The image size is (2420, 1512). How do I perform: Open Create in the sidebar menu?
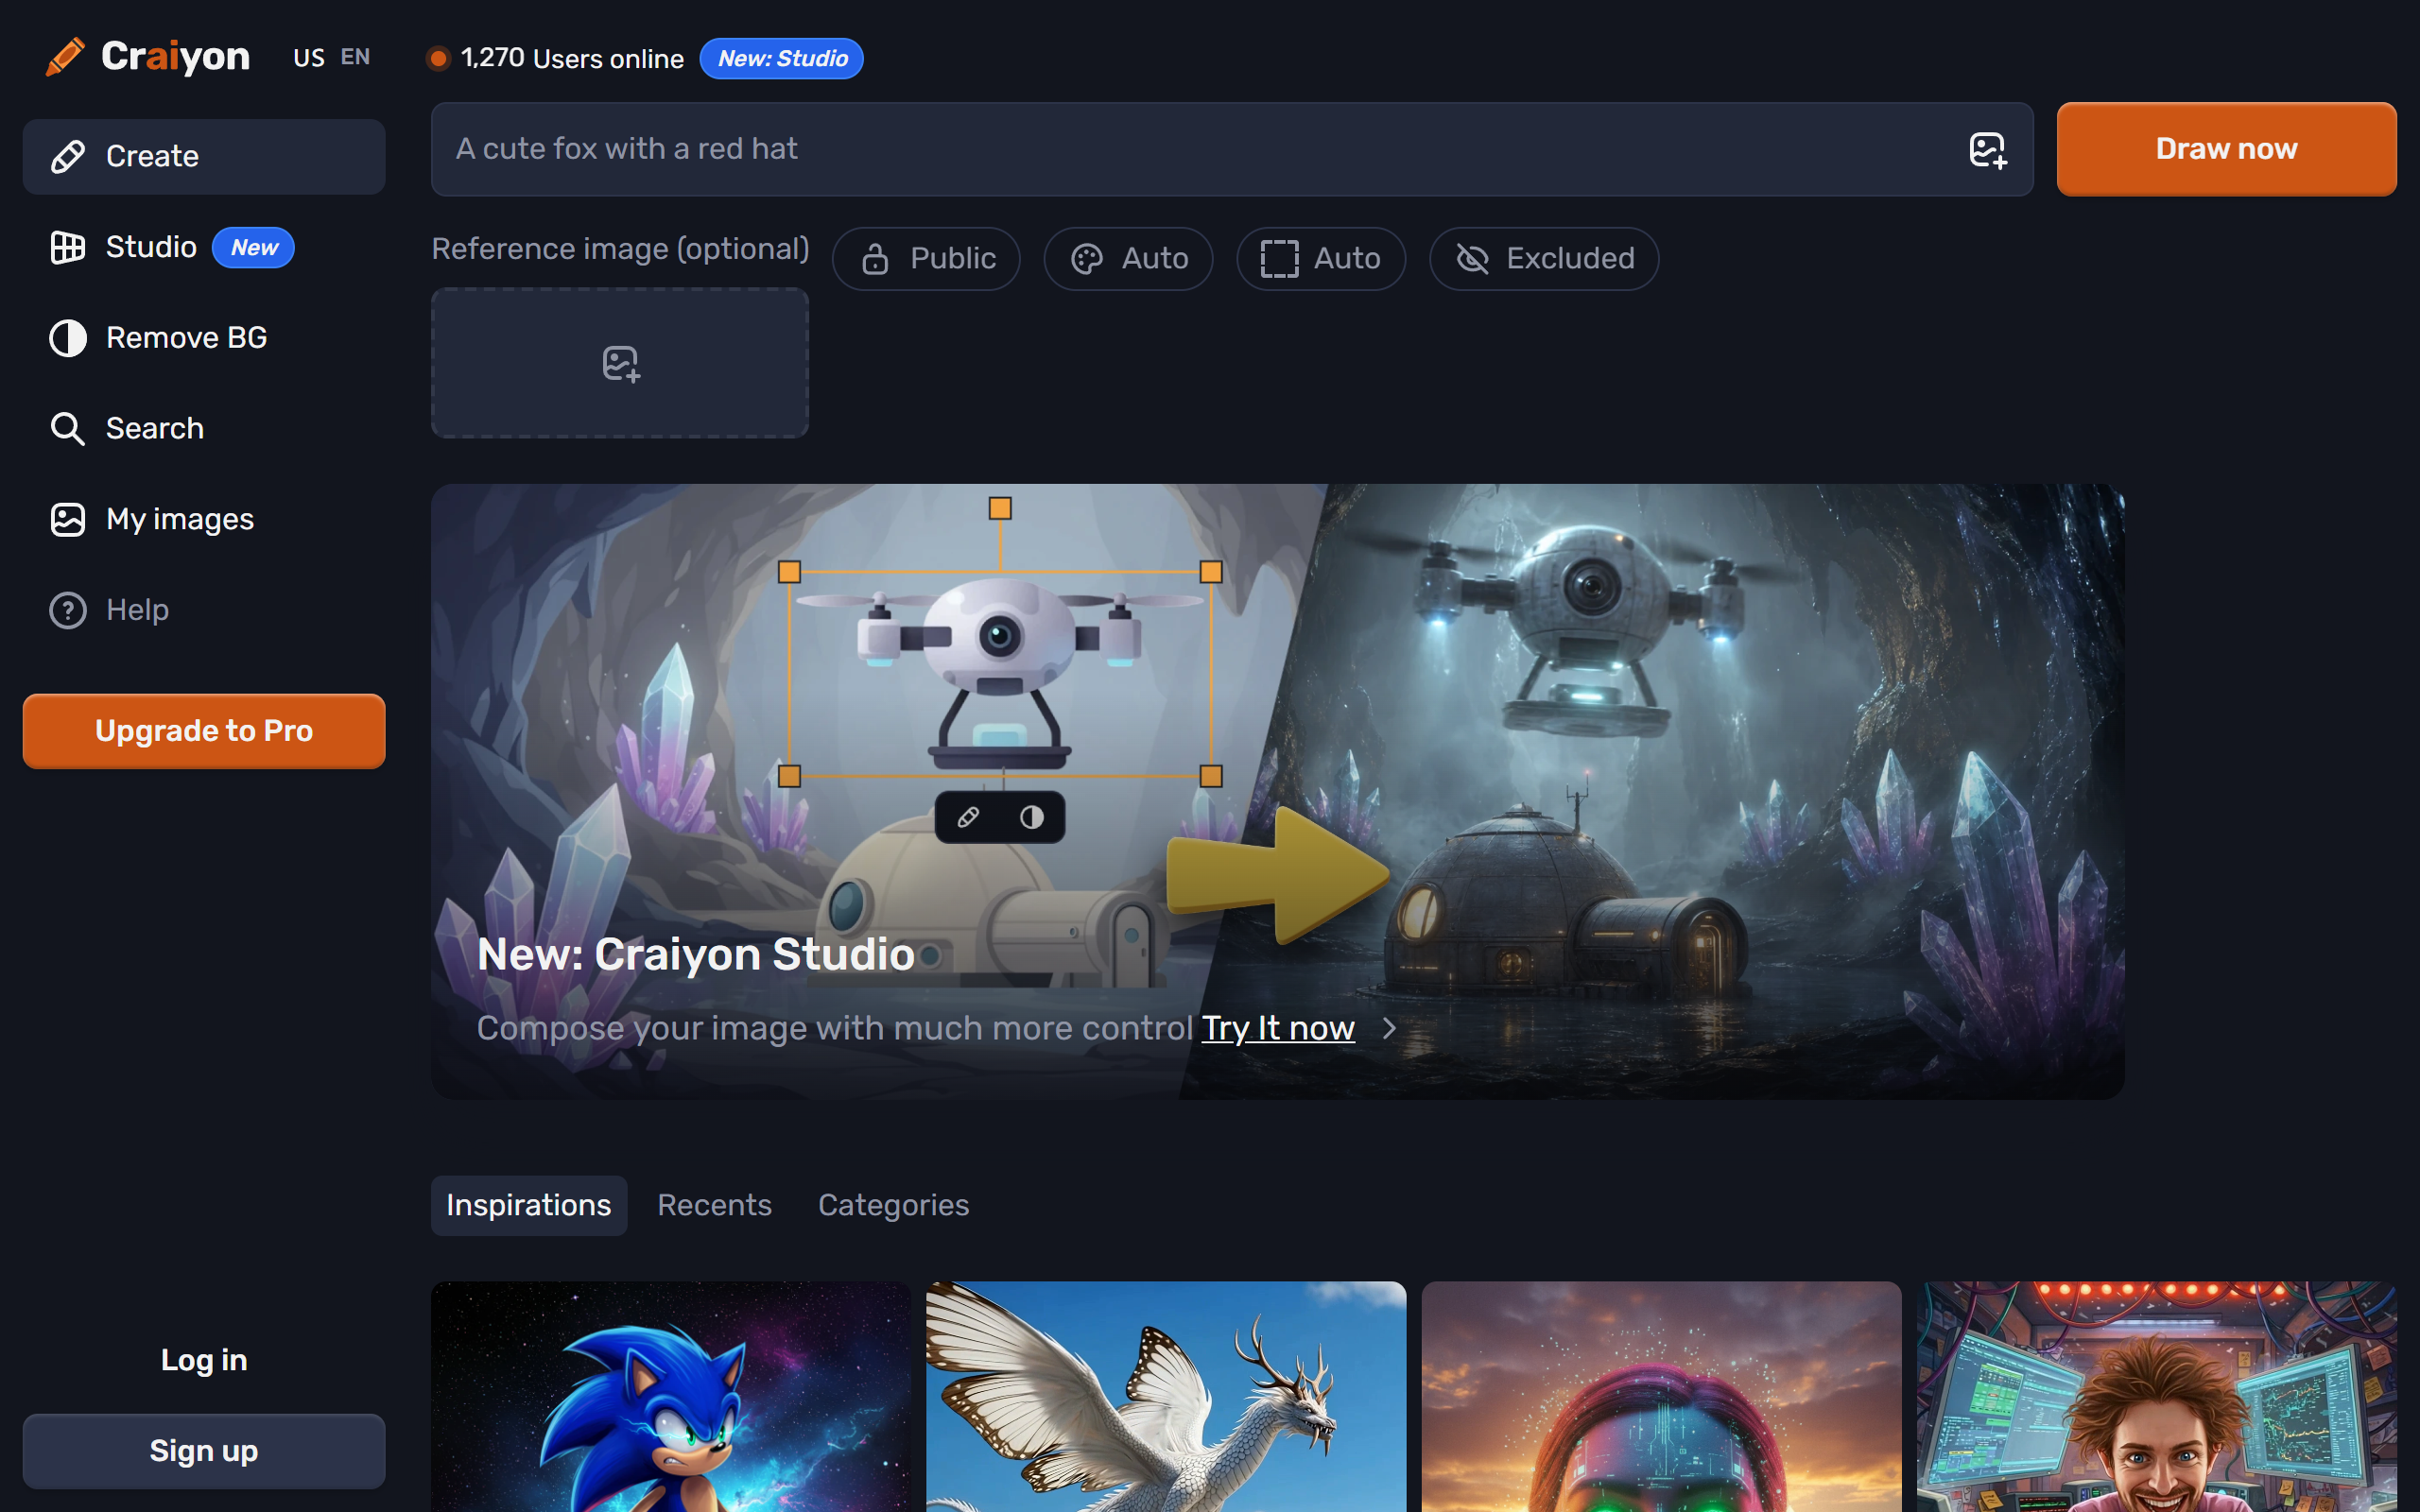click(x=204, y=157)
